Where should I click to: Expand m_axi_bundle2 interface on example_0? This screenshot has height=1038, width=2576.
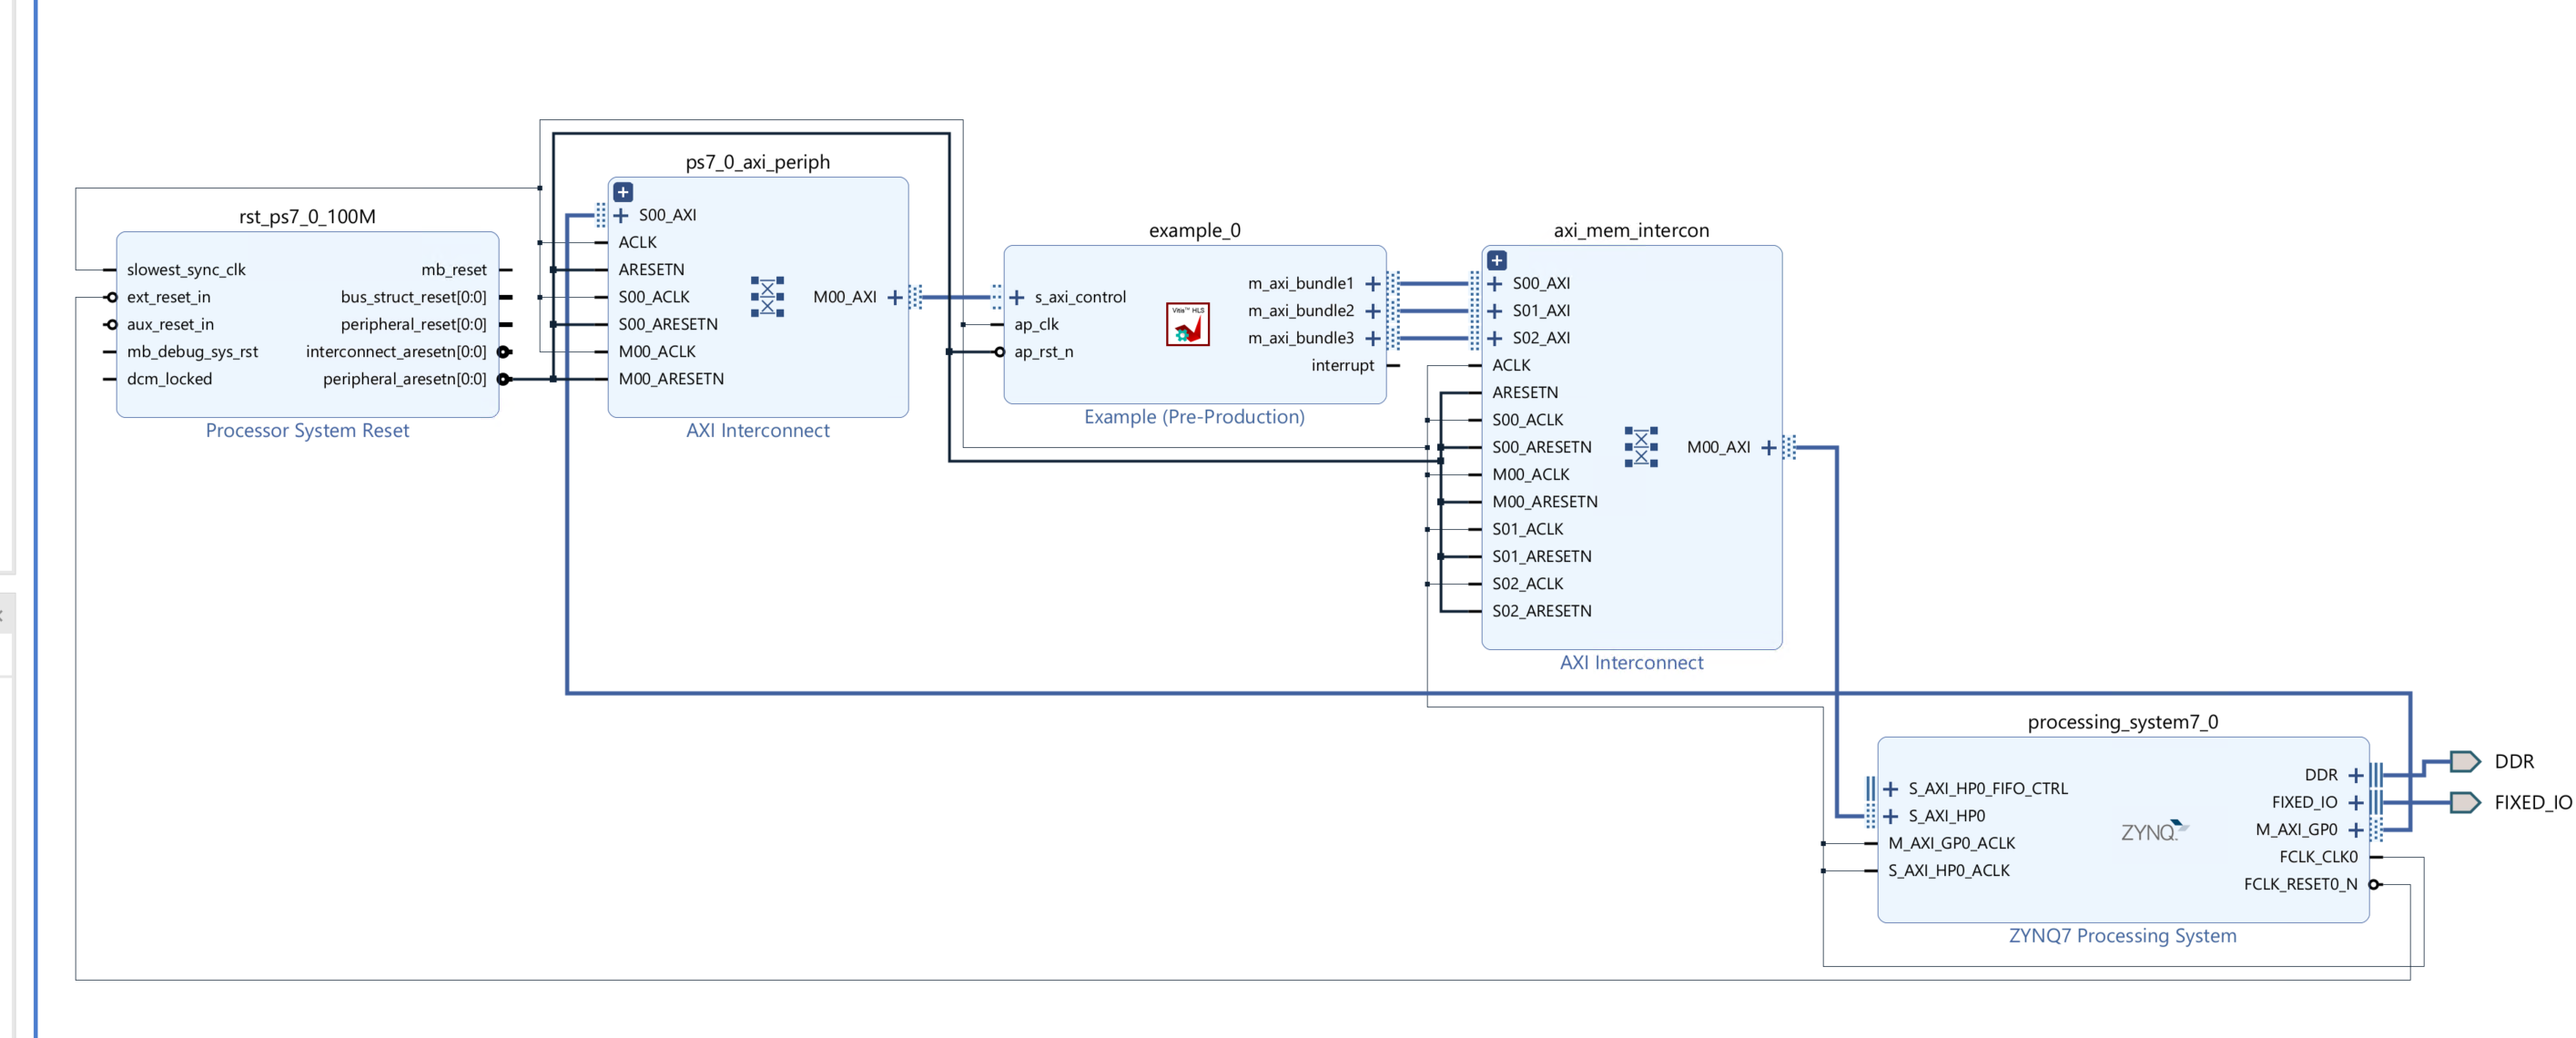click(x=1373, y=311)
